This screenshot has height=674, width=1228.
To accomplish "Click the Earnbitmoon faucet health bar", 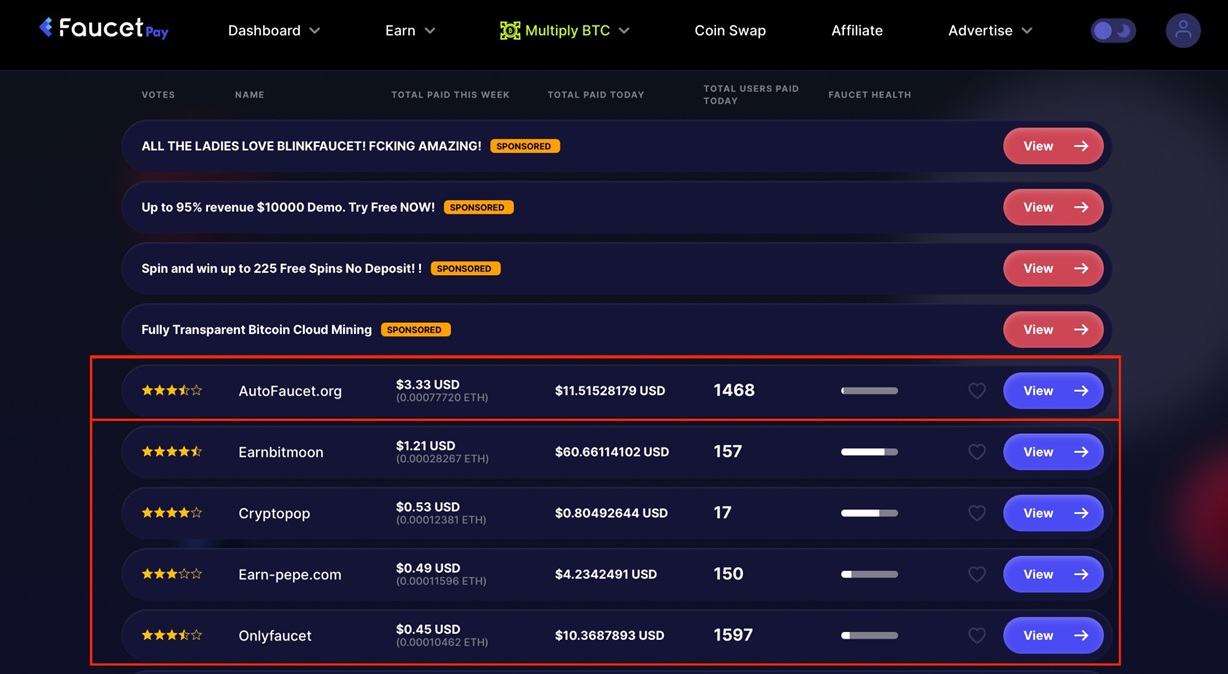I will point(869,452).
